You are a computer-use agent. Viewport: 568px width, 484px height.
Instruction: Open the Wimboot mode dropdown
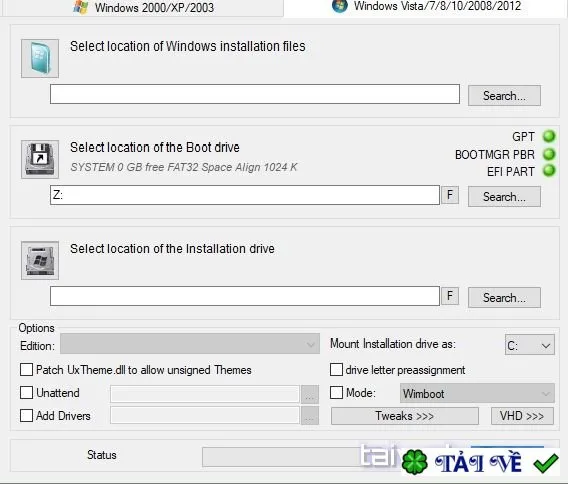pos(477,393)
